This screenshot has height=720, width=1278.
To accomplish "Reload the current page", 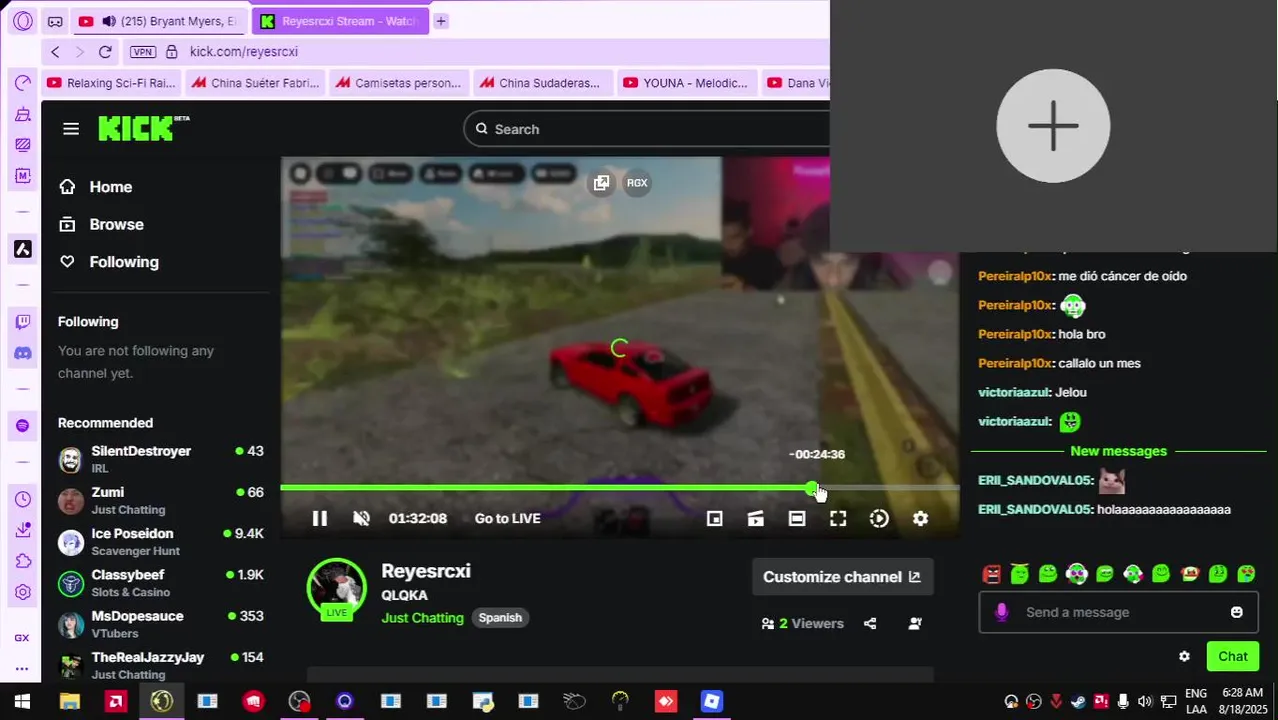I will pyautogui.click(x=105, y=52).
